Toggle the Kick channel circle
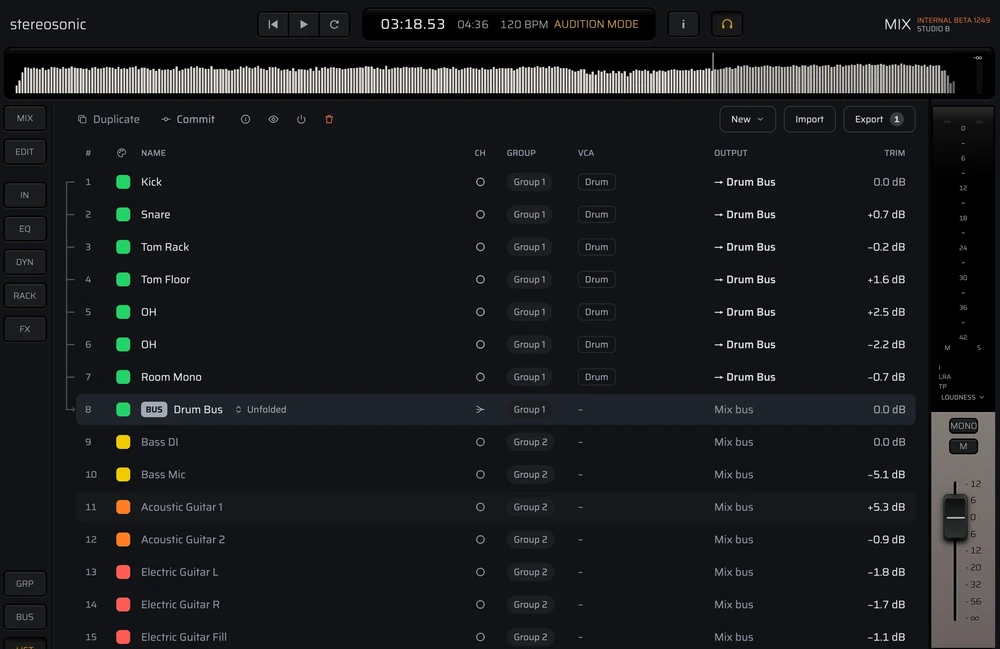Screen dimensions: 1000x649 (480, 182)
